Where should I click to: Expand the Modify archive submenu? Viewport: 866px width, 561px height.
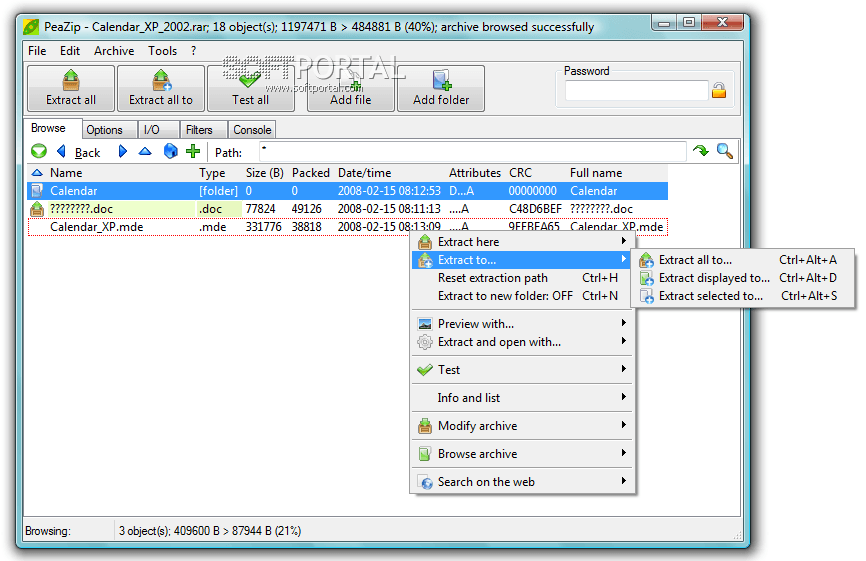click(x=522, y=426)
